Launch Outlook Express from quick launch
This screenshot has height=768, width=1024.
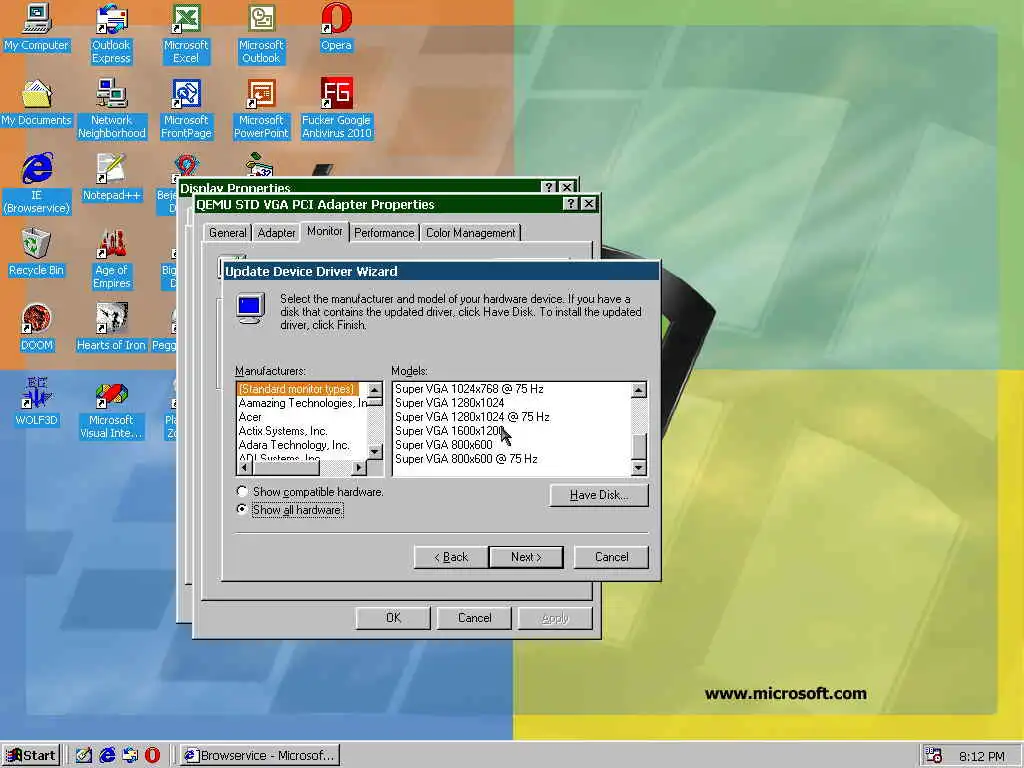[130, 756]
